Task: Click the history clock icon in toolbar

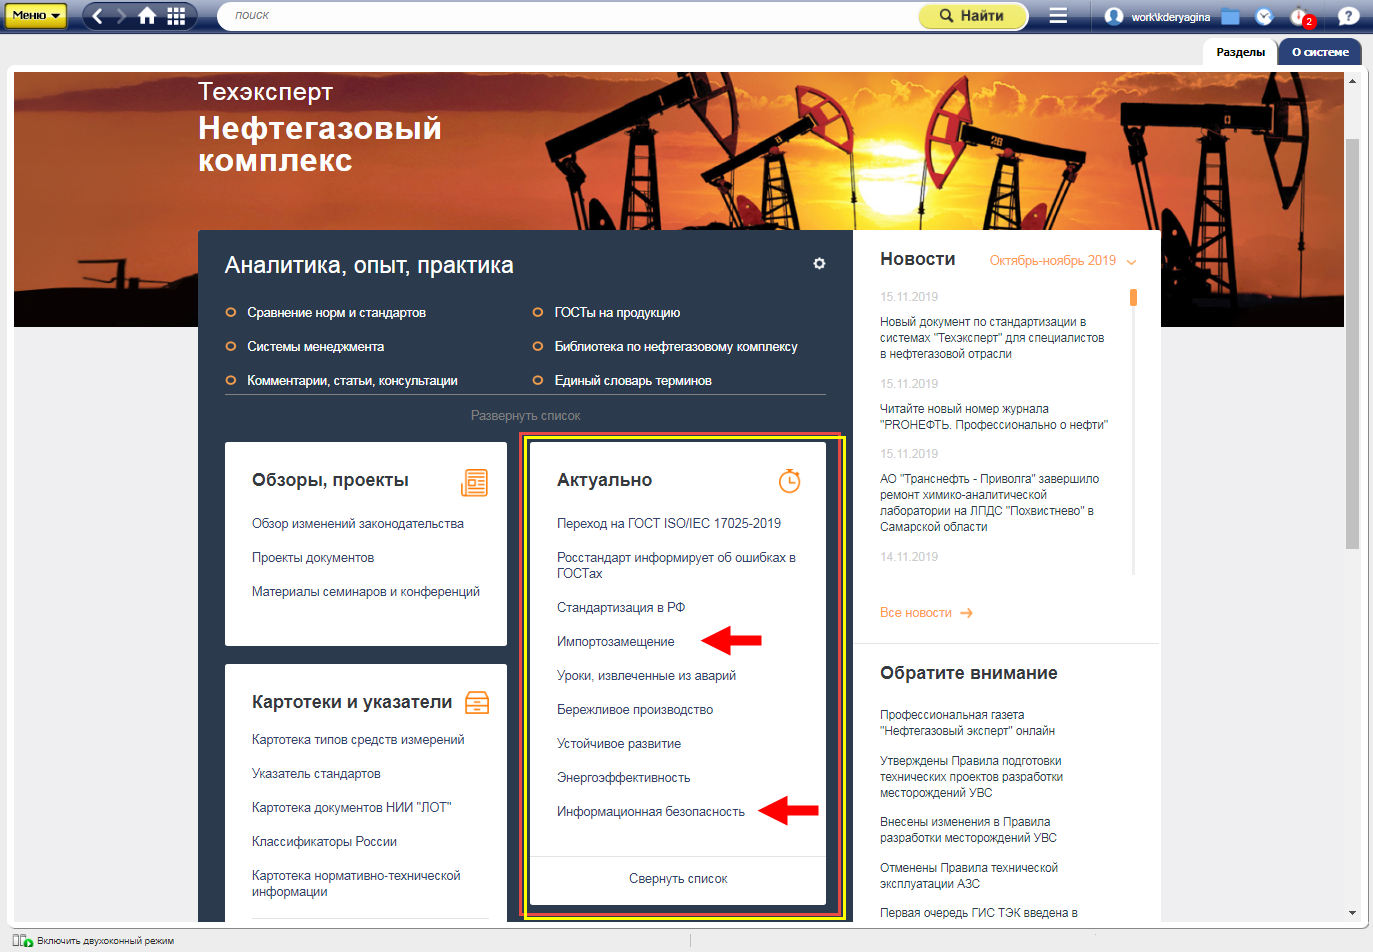Action: click(x=1264, y=17)
